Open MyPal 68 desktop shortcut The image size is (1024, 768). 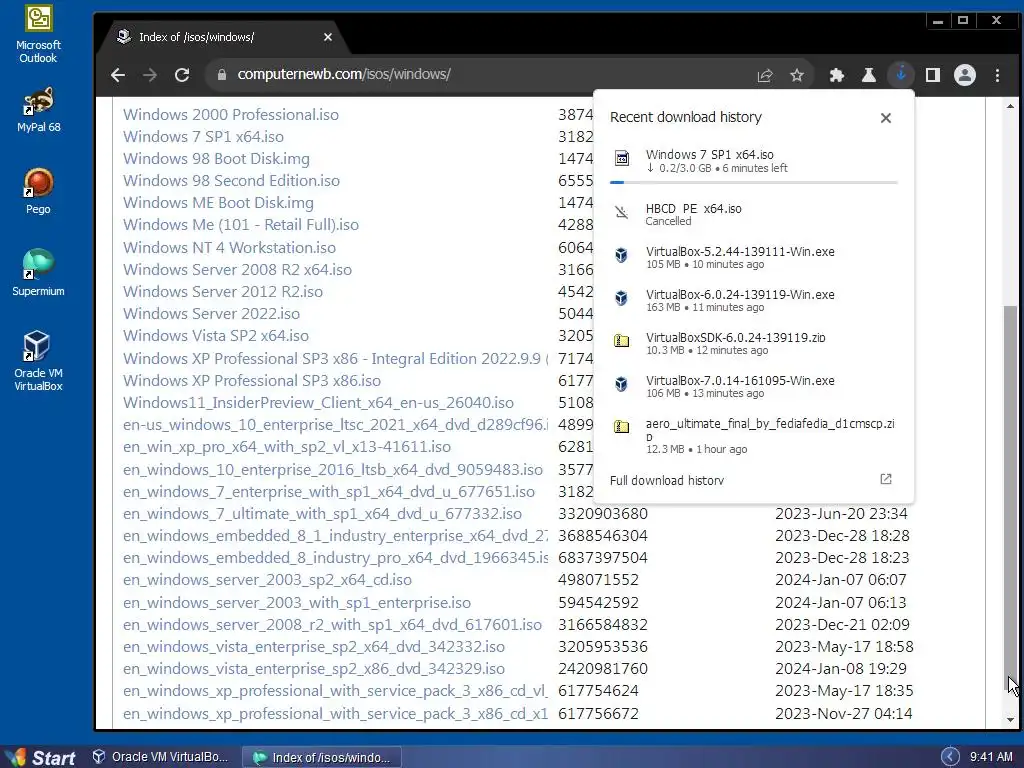click(x=39, y=110)
